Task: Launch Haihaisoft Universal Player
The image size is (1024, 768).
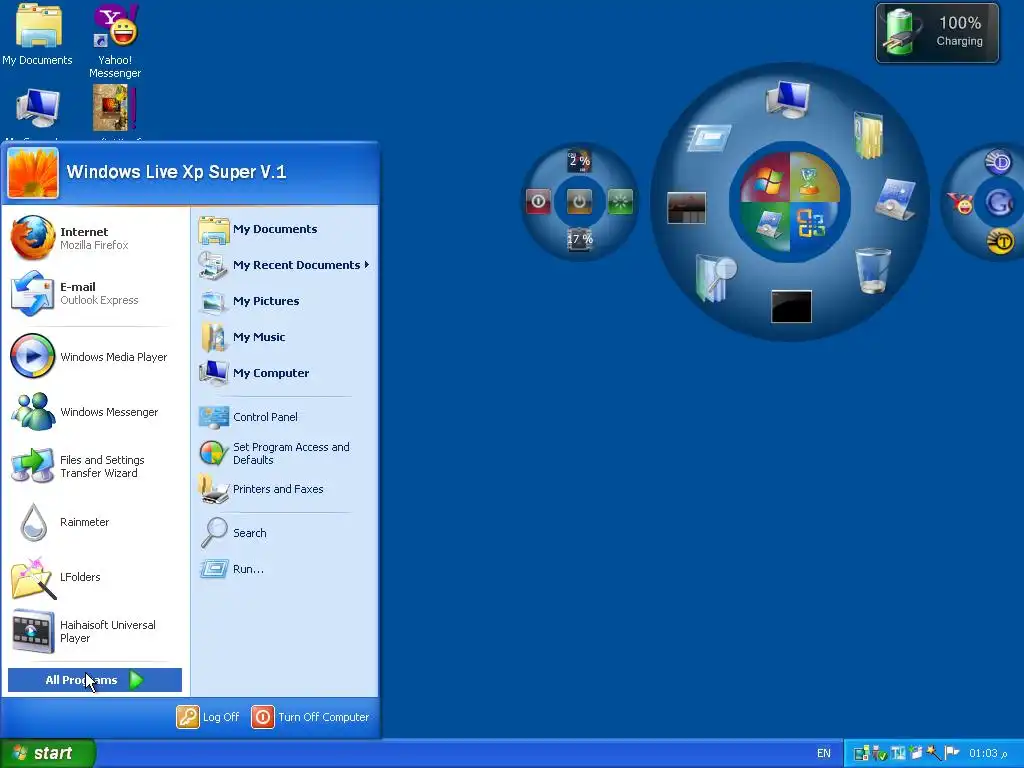Action: click(95, 632)
